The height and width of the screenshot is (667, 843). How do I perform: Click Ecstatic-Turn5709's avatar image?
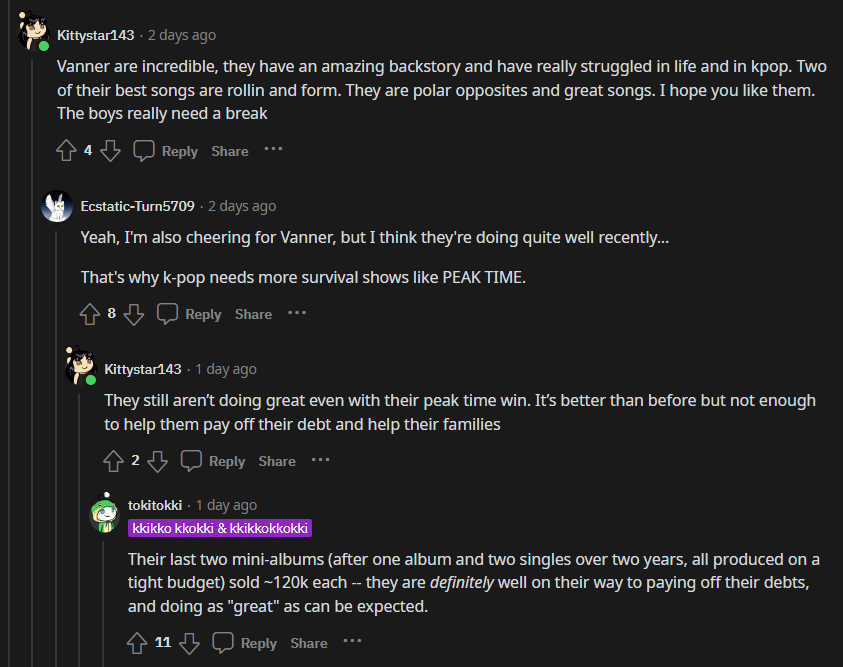[x=57, y=206]
